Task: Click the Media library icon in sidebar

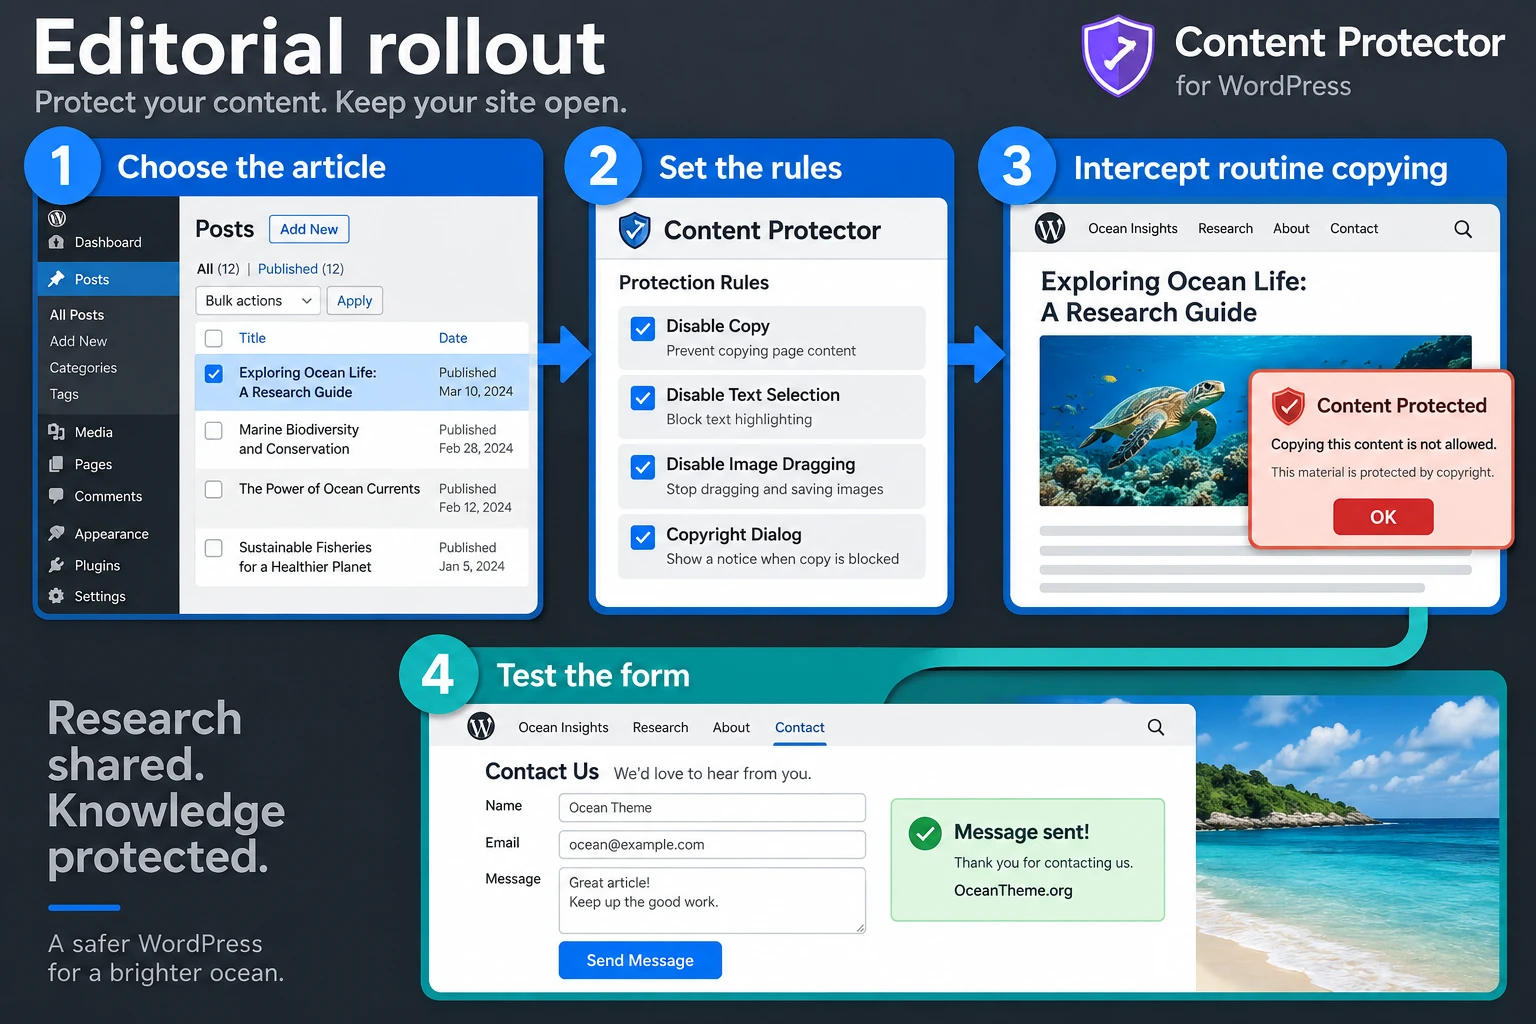Action: [57, 432]
